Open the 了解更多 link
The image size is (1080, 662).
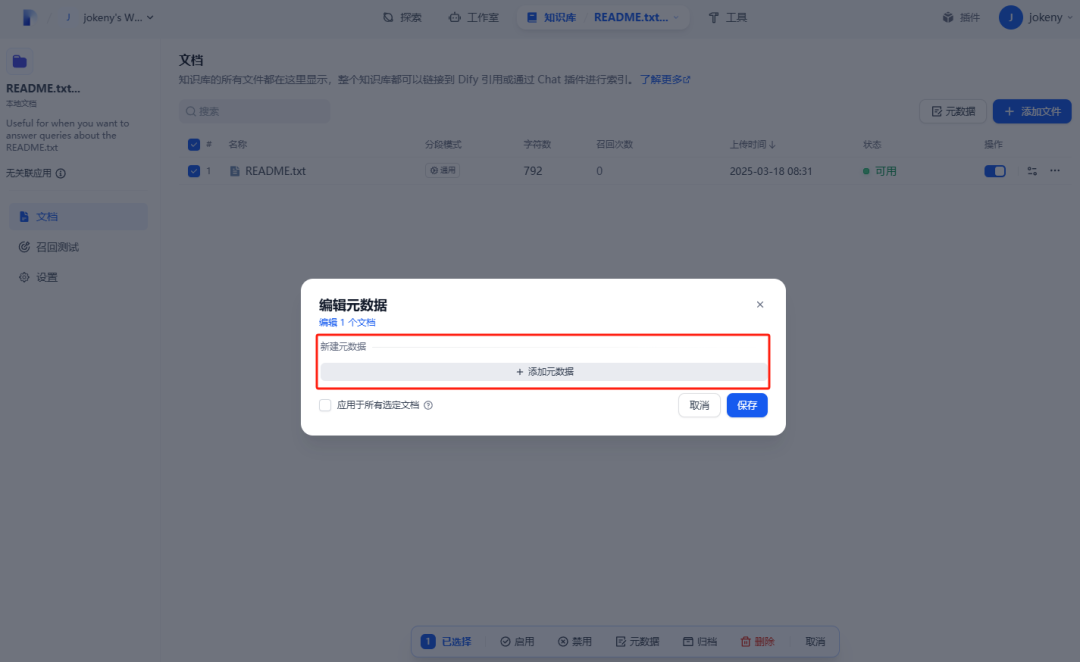(664, 79)
